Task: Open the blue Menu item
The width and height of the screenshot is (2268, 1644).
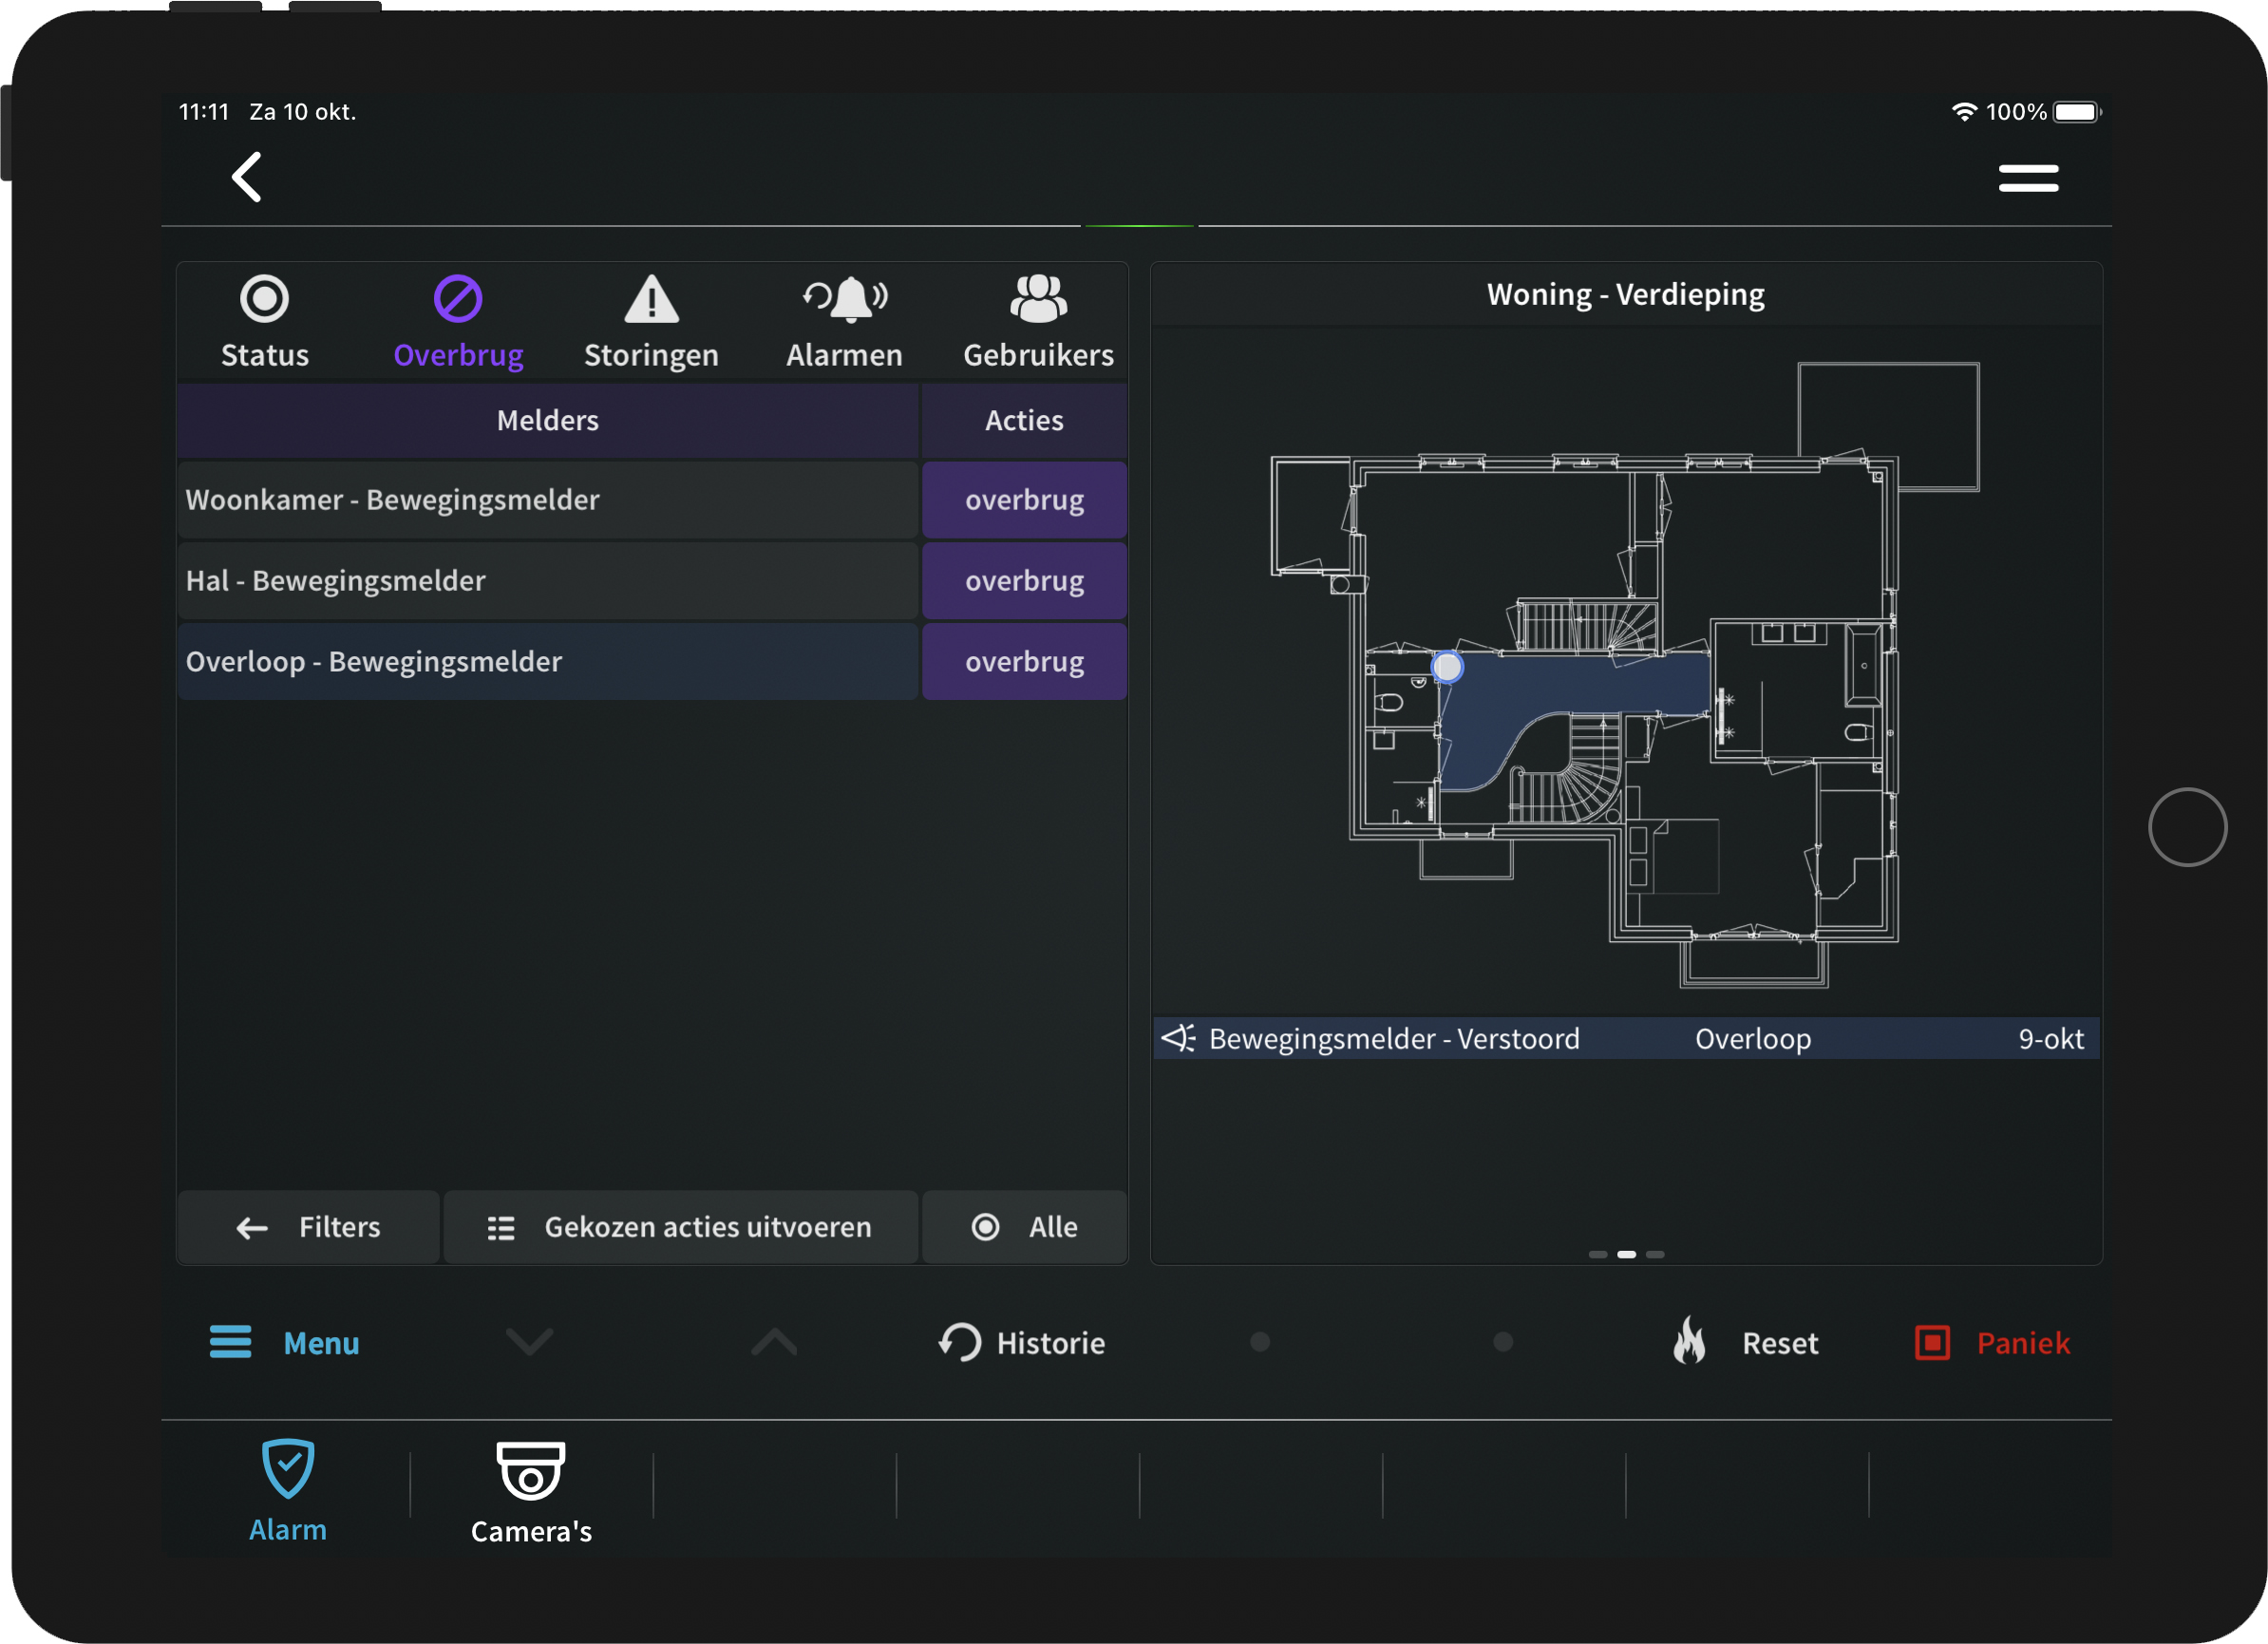Action: click(x=285, y=1343)
